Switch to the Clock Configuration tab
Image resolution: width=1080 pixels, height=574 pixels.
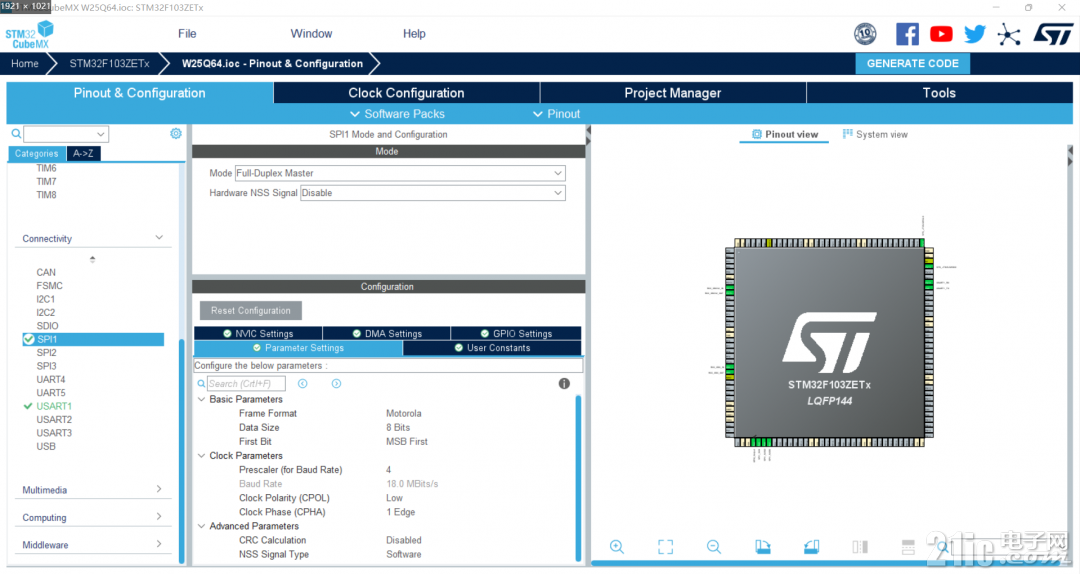click(x=406, y=93)
